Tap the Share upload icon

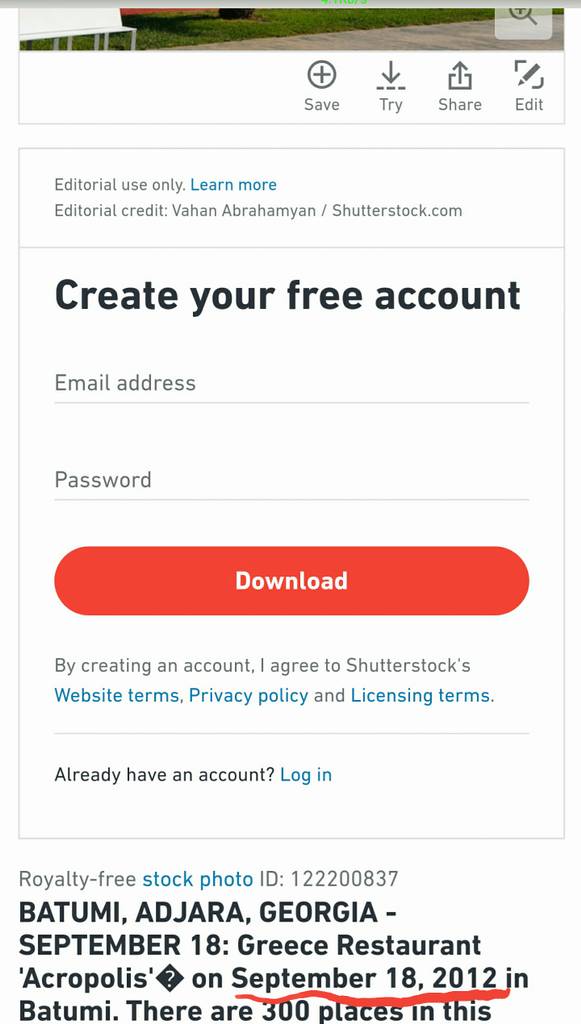point(460,75)
